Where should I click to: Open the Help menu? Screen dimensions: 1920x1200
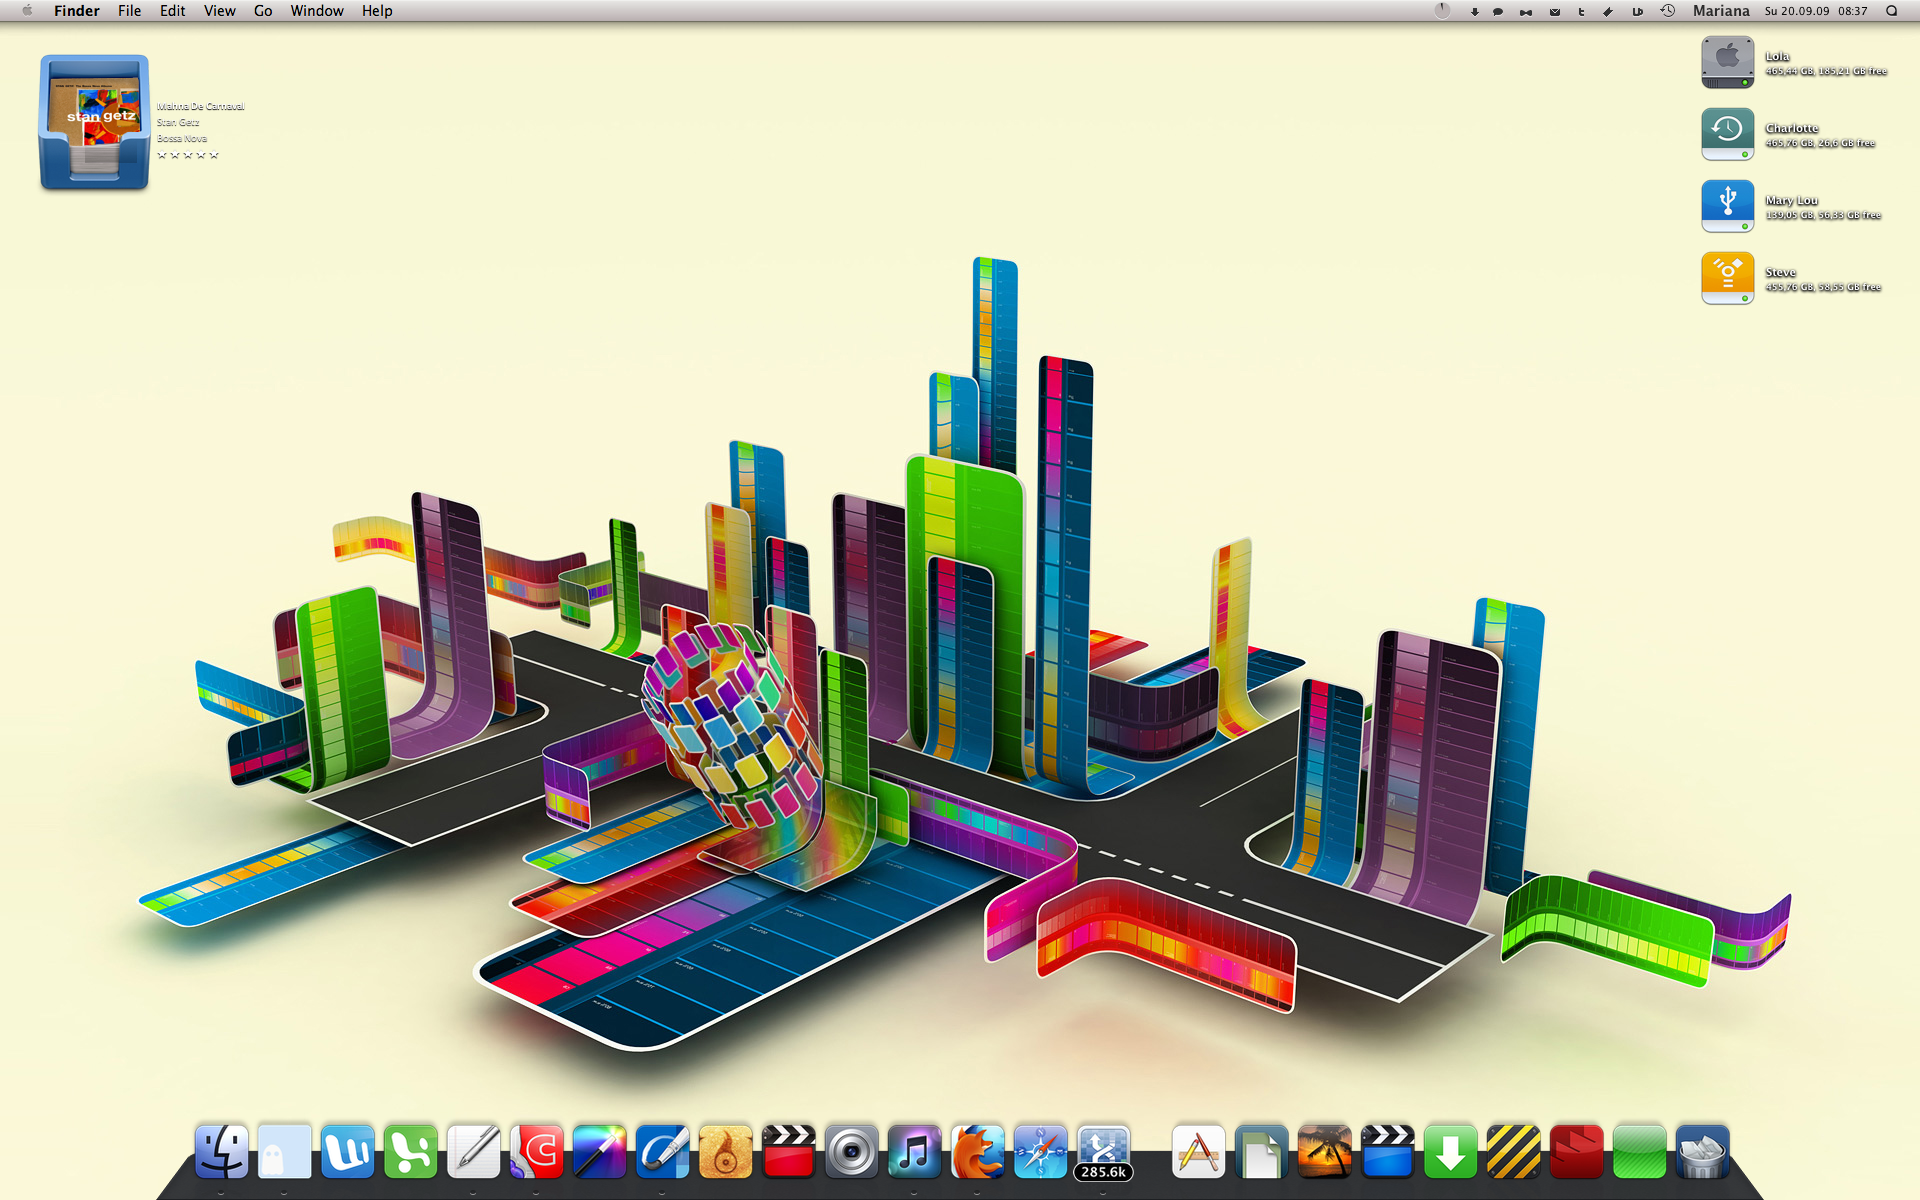[x=377, y=11]
